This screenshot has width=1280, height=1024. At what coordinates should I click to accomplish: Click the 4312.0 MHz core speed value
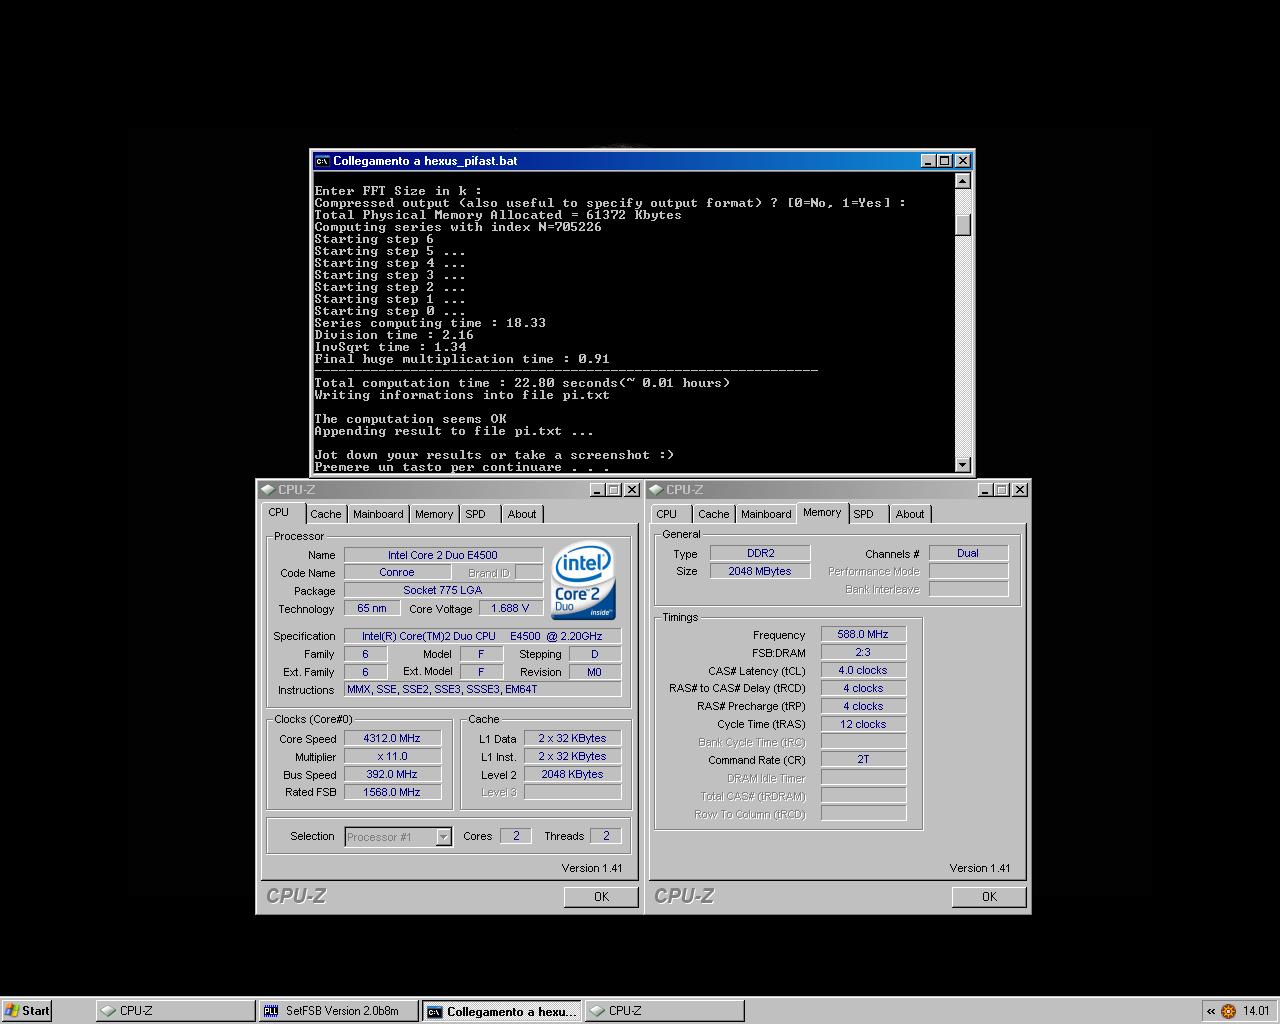tap(392, 739)
